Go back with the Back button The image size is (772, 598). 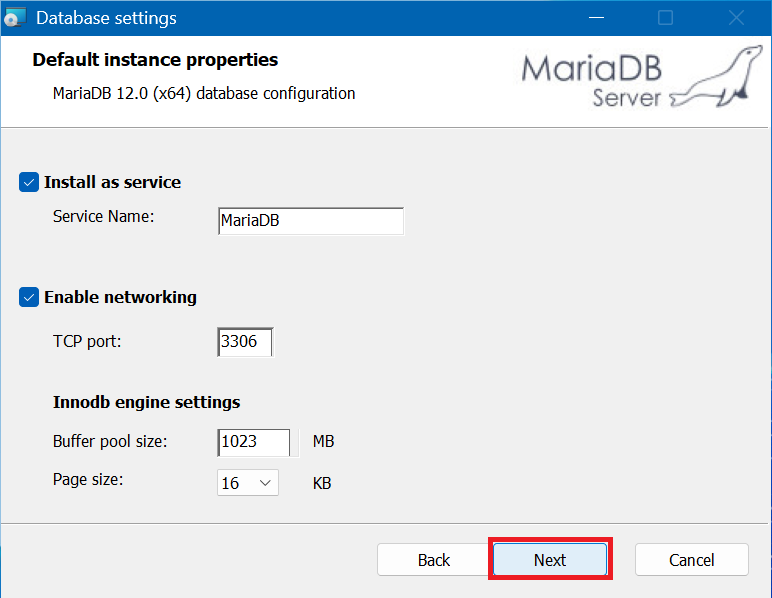tap(434, 560)
